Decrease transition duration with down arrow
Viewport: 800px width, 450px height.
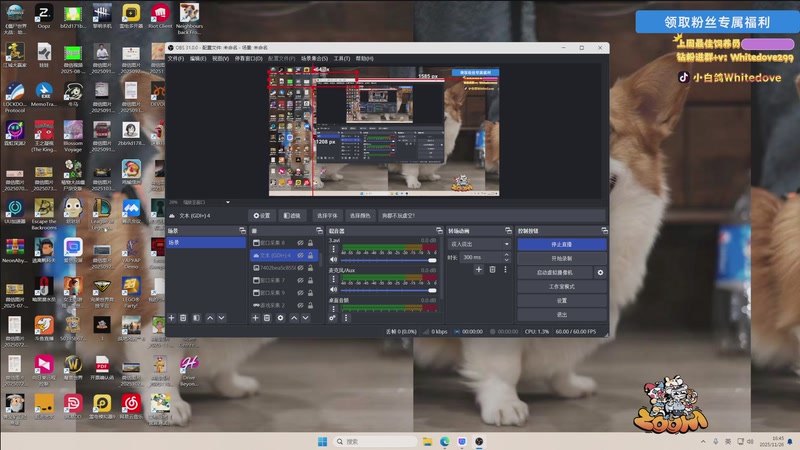506,260
